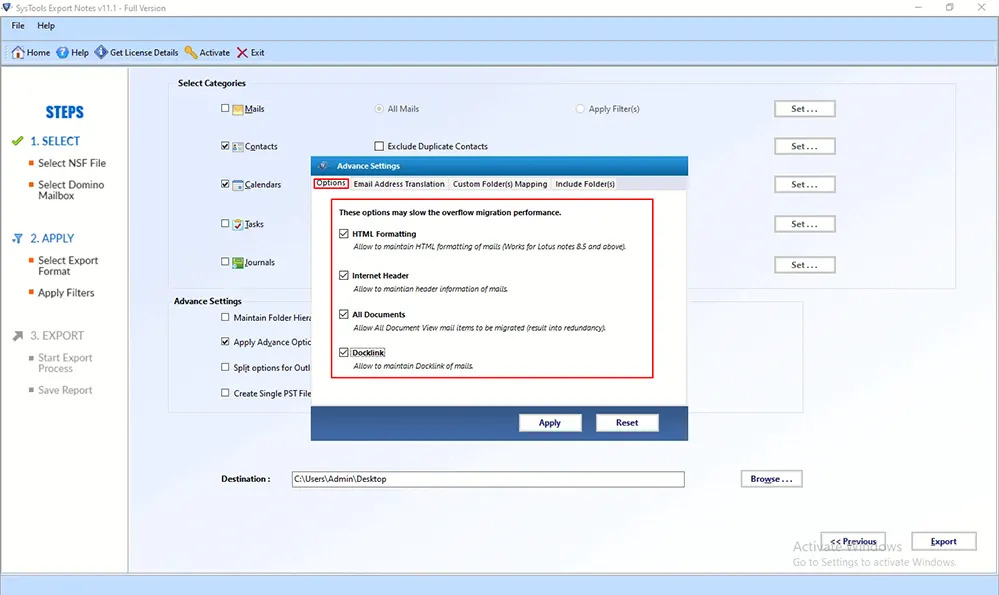Click the Journals category icon
Screen dimensions: 999x595
click(238, 262)
